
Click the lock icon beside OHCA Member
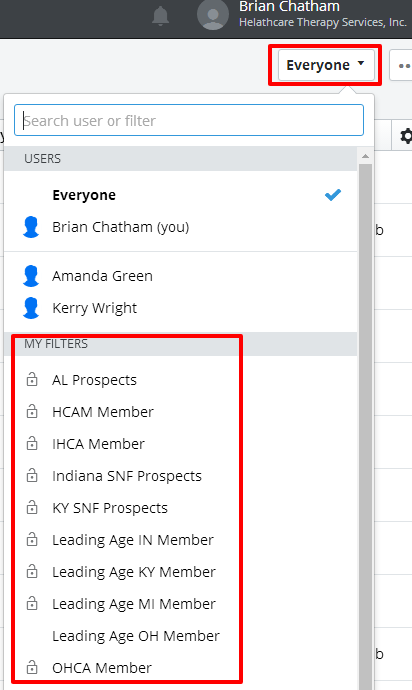pyautogui.click(x=32, y=668)
